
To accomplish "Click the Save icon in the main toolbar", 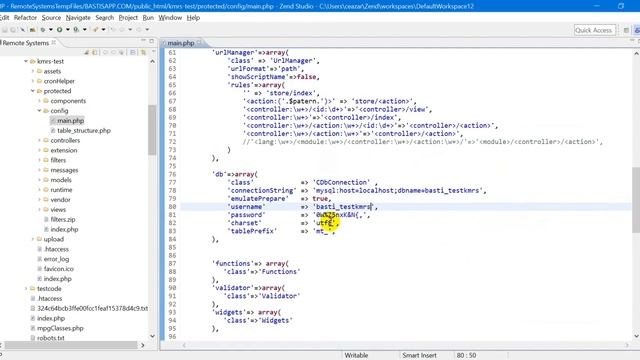I will coord(4,29).
